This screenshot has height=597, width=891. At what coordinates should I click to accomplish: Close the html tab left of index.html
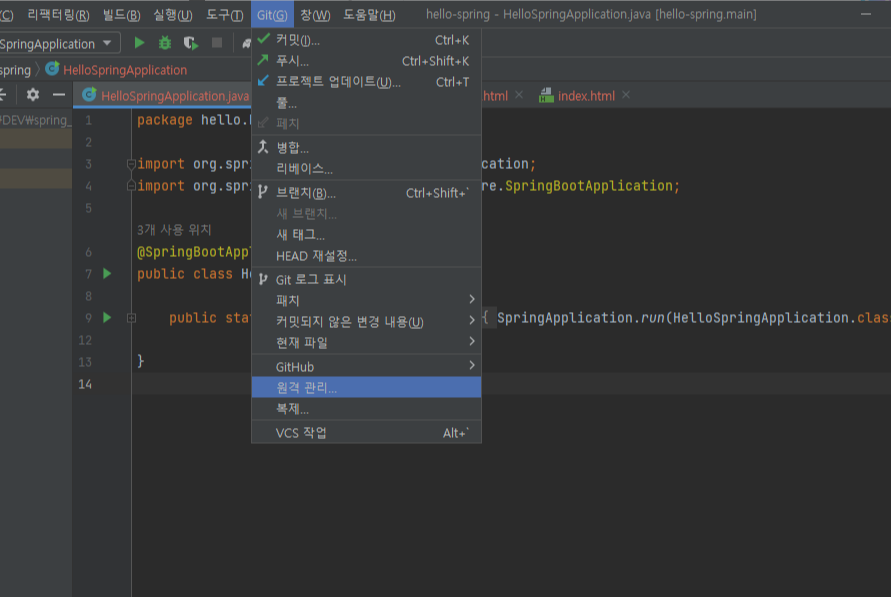tap(519, 95)
